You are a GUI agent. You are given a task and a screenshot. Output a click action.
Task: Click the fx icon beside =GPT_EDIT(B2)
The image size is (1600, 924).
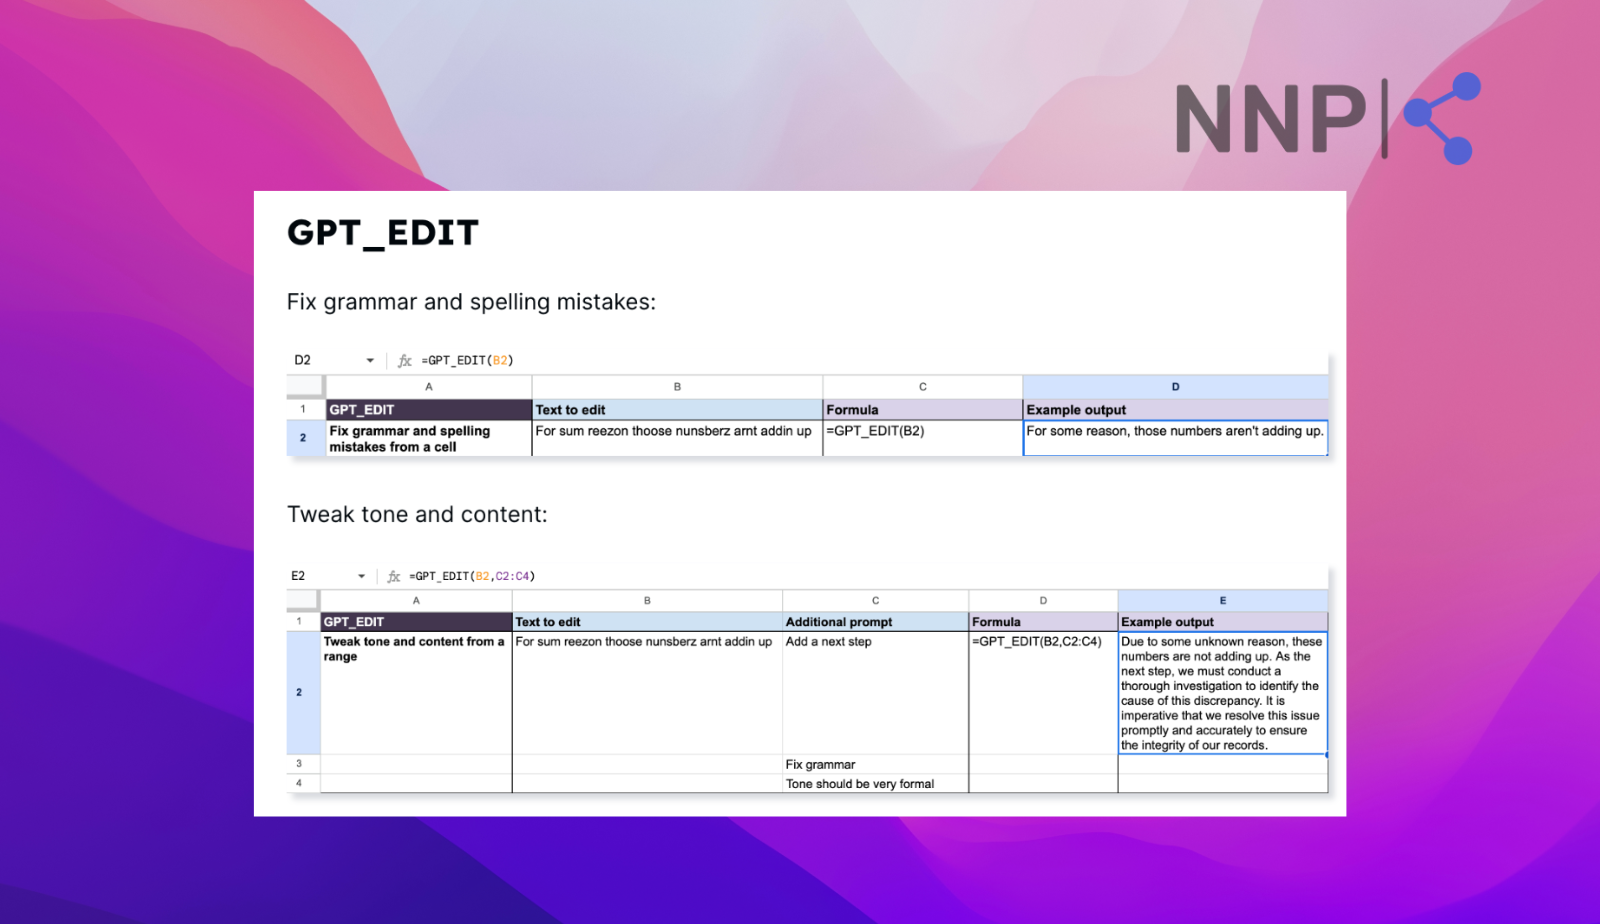[405, 361]
